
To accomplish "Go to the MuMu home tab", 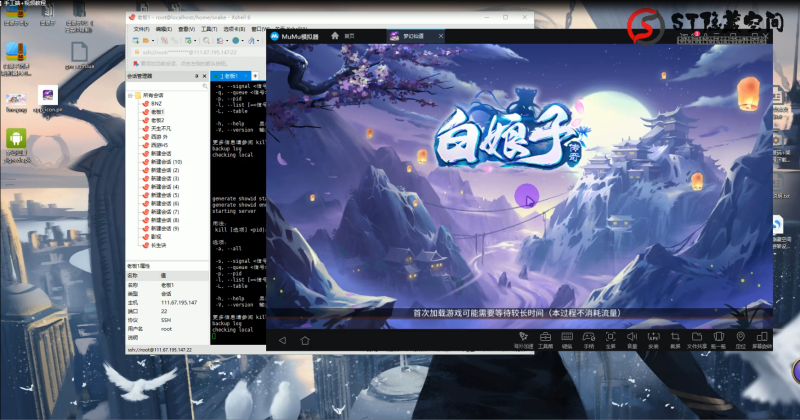I will pyautogui.click(x=342, y=36).
